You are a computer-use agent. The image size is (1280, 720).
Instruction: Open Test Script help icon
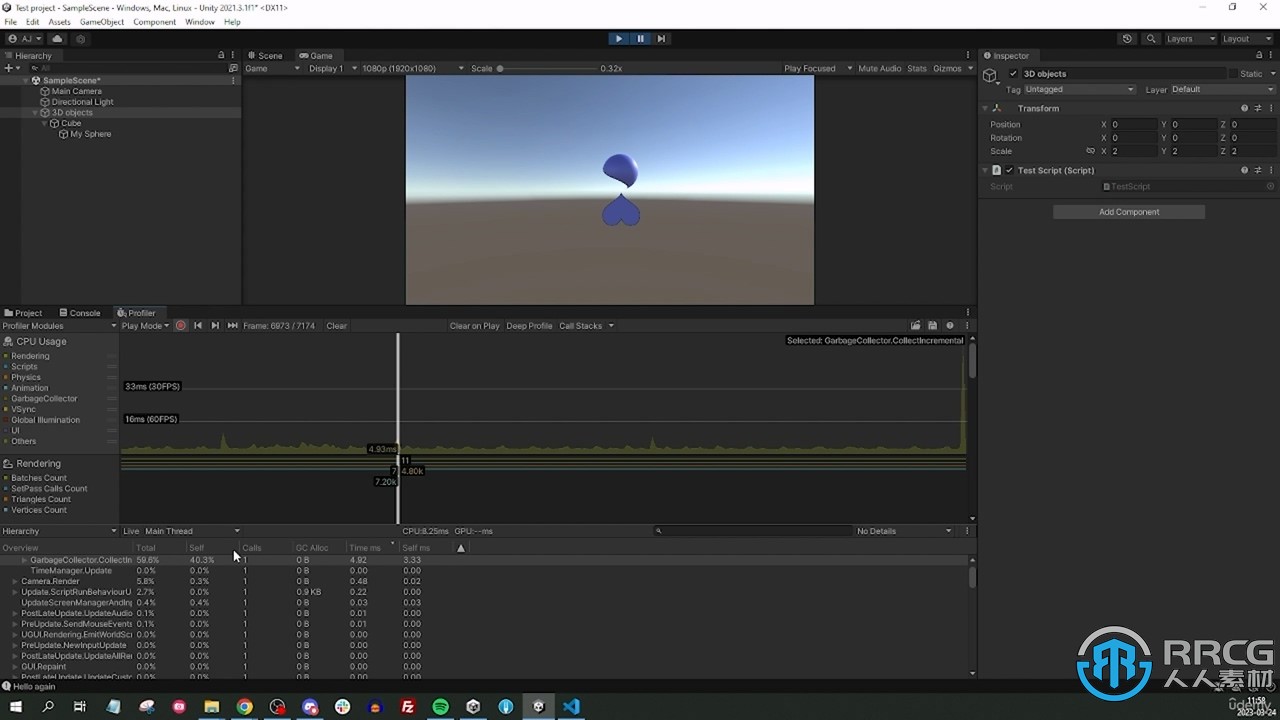(x=1244, y=170)
